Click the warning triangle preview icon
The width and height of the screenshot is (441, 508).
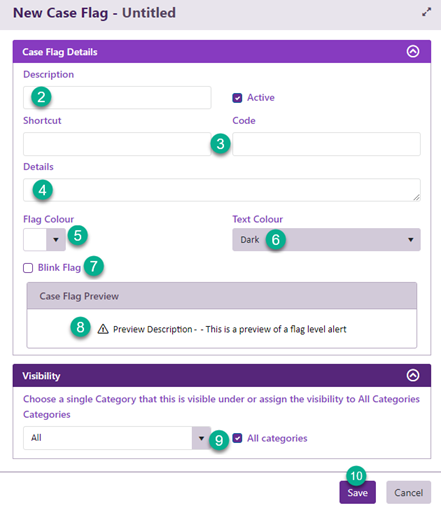pos(103,329)
